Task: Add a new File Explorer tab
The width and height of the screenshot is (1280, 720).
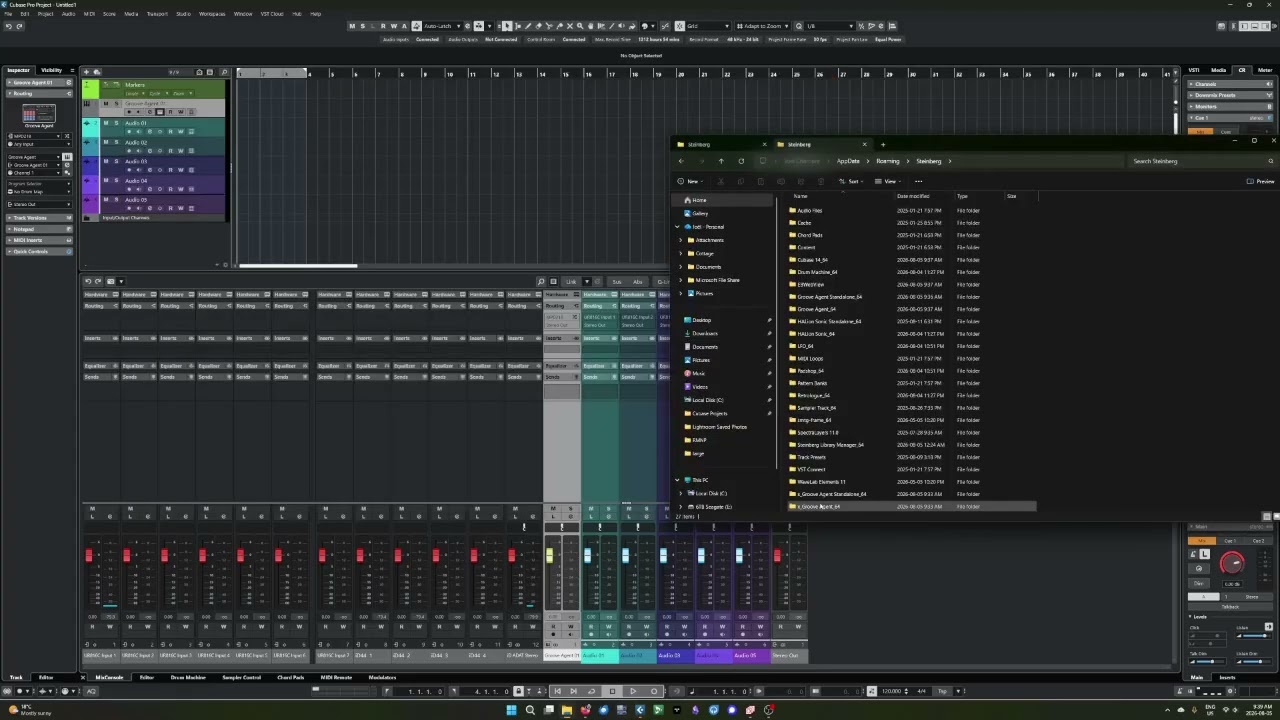Action: pyautogui.click(x=882, y=144)
